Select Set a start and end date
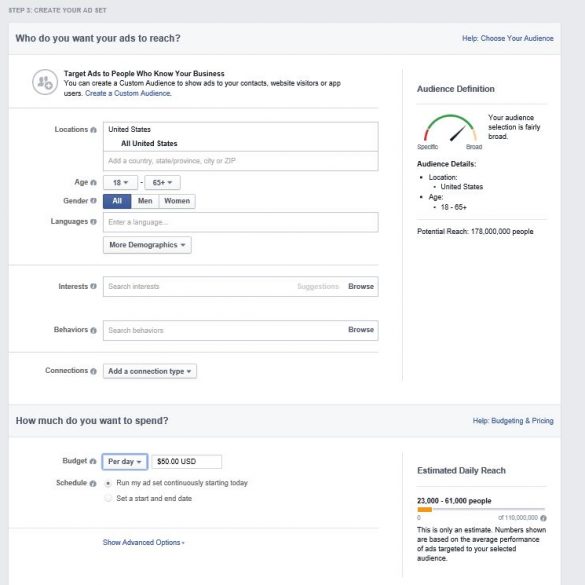 pos(108,498)
